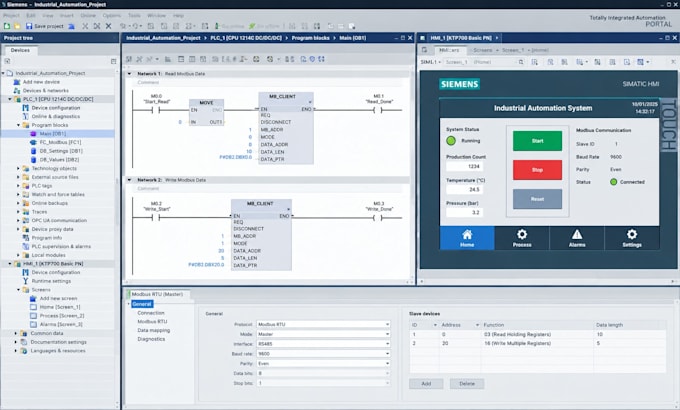Select the FC_Modbus [FC1] block
Image resolution: width=680 pixels, height=410 pixels.
pyautogui.click(x=60, y=142)
